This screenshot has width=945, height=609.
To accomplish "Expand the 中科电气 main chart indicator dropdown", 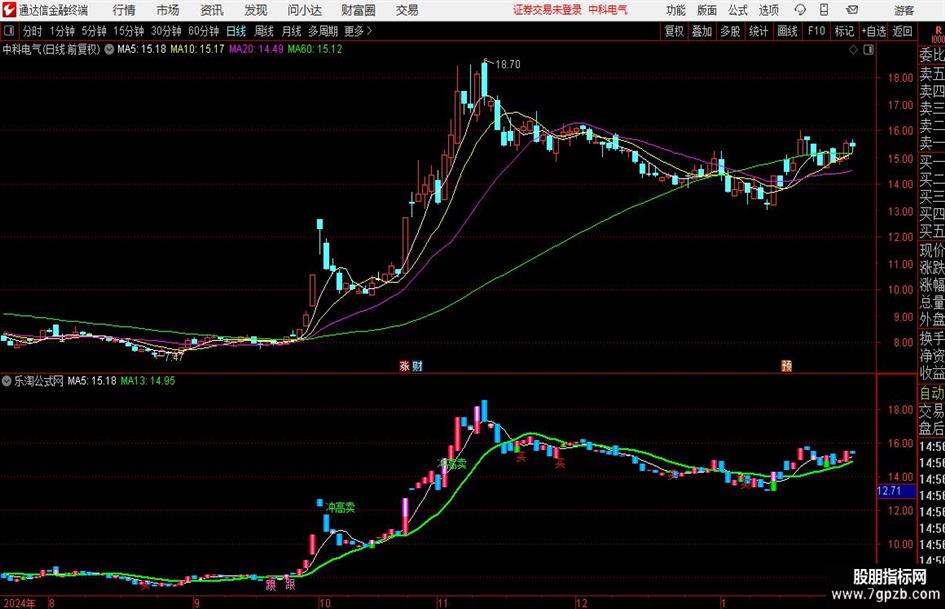I will pos(109,49).
